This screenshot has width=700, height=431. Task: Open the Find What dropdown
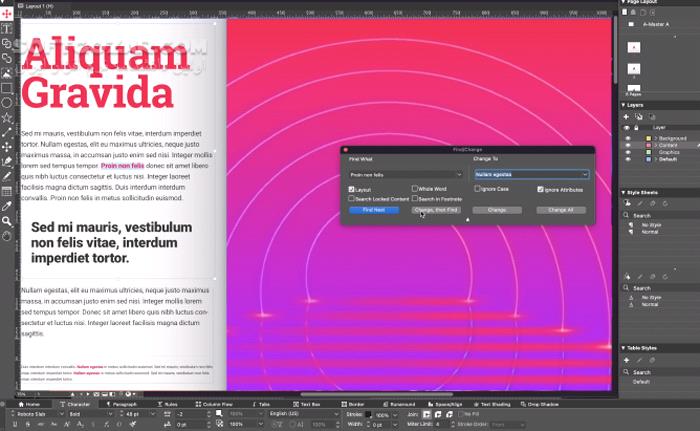[459, 175]
